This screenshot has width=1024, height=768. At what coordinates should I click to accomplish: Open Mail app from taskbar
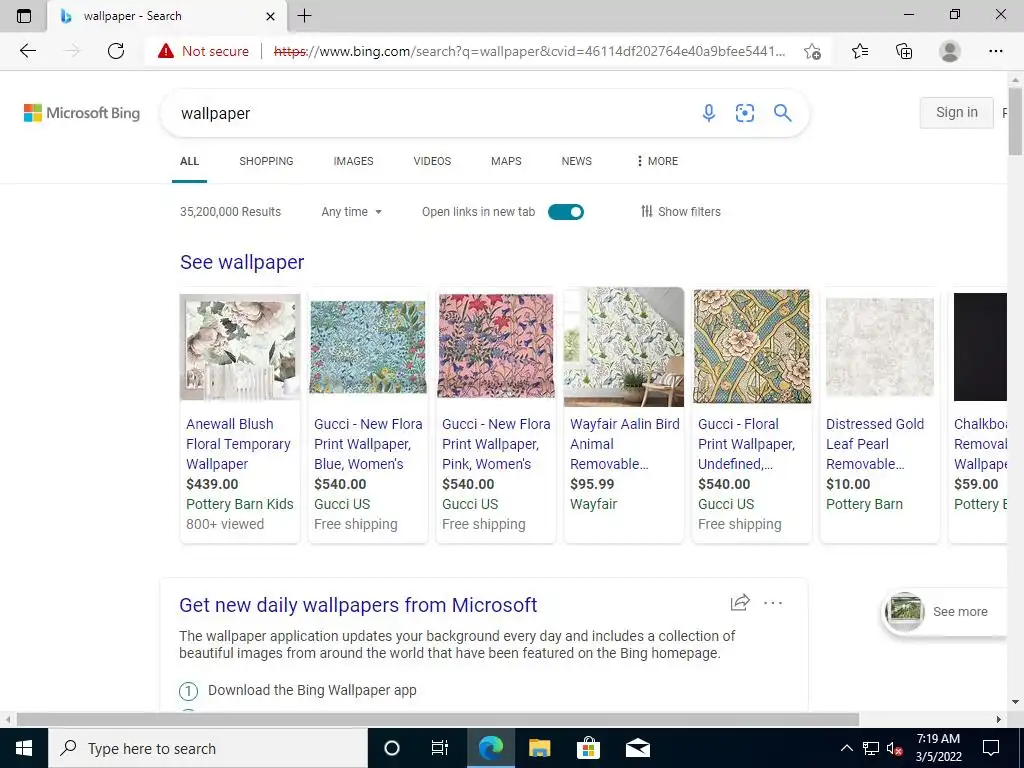click(637, 748)
